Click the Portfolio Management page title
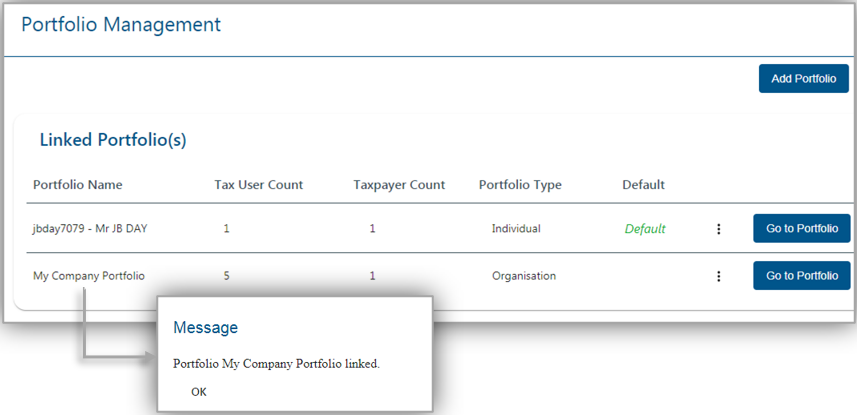 [x=121, y=25]
